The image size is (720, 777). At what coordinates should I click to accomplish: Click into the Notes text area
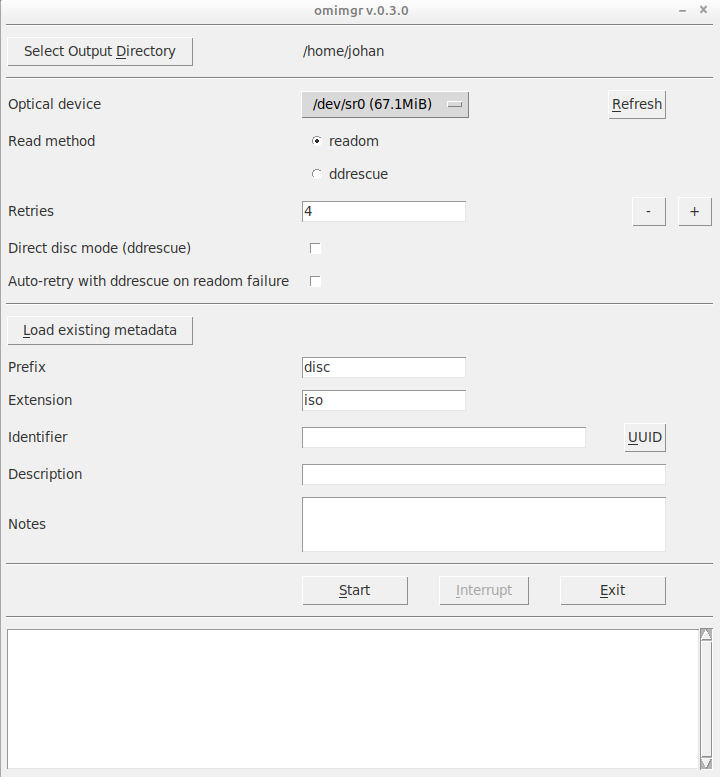484,524
